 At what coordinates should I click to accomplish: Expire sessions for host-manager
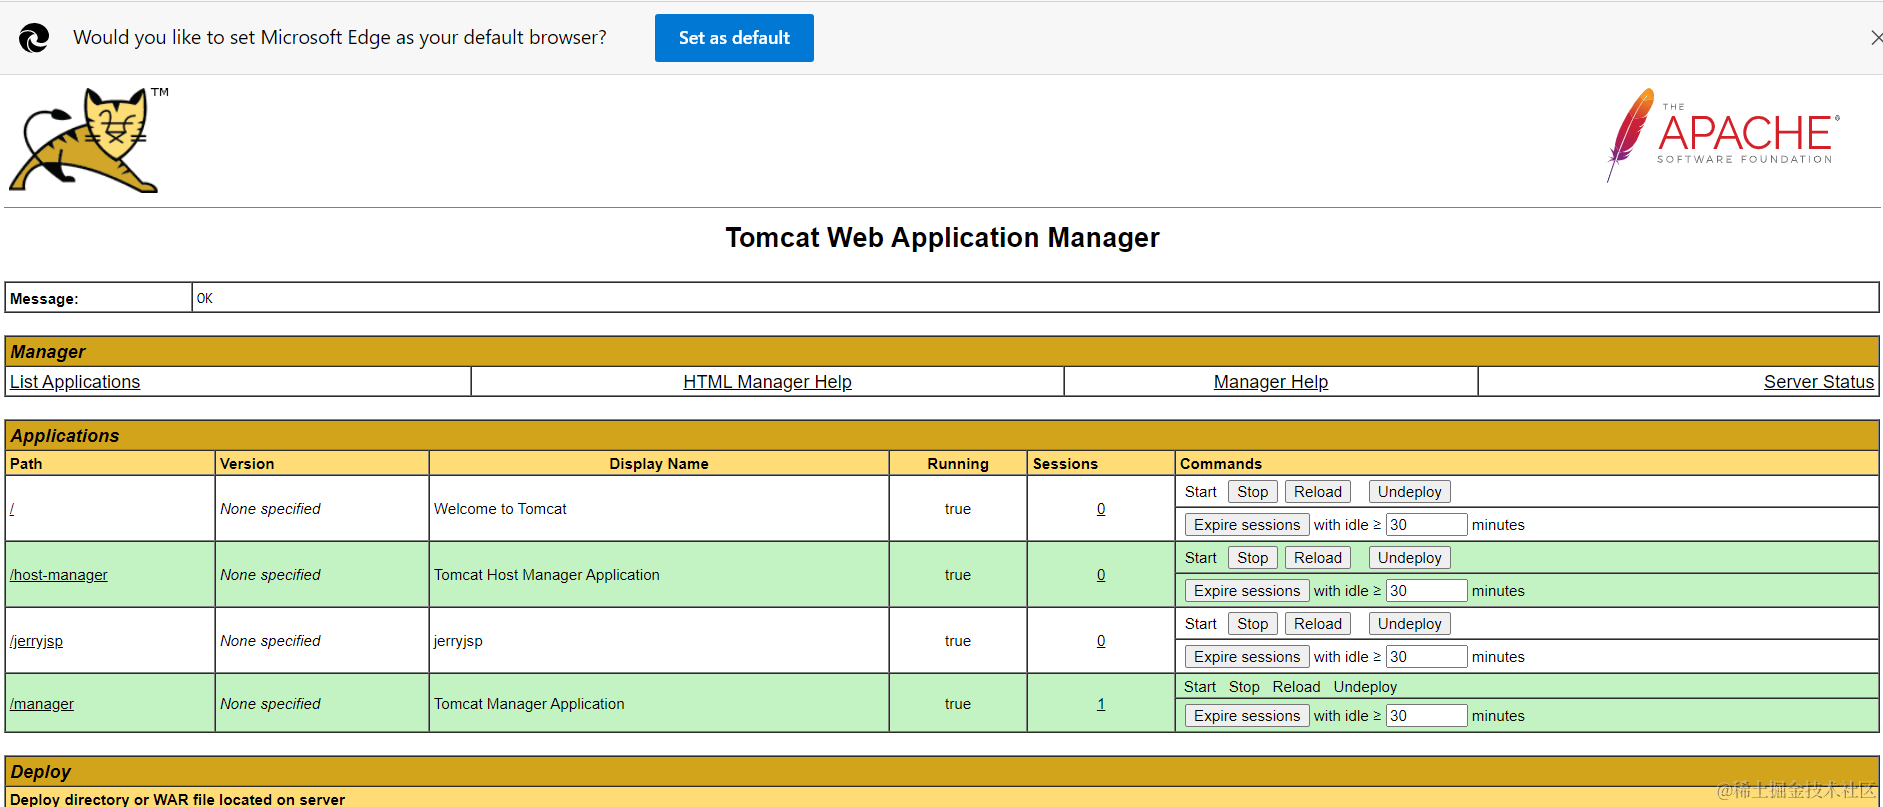(x=1247, y=591)
